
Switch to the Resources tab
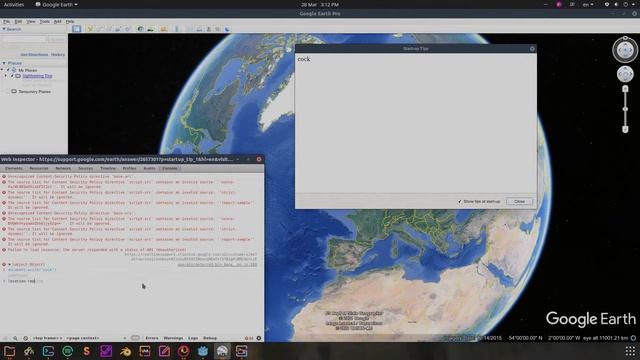coord(39,168)
